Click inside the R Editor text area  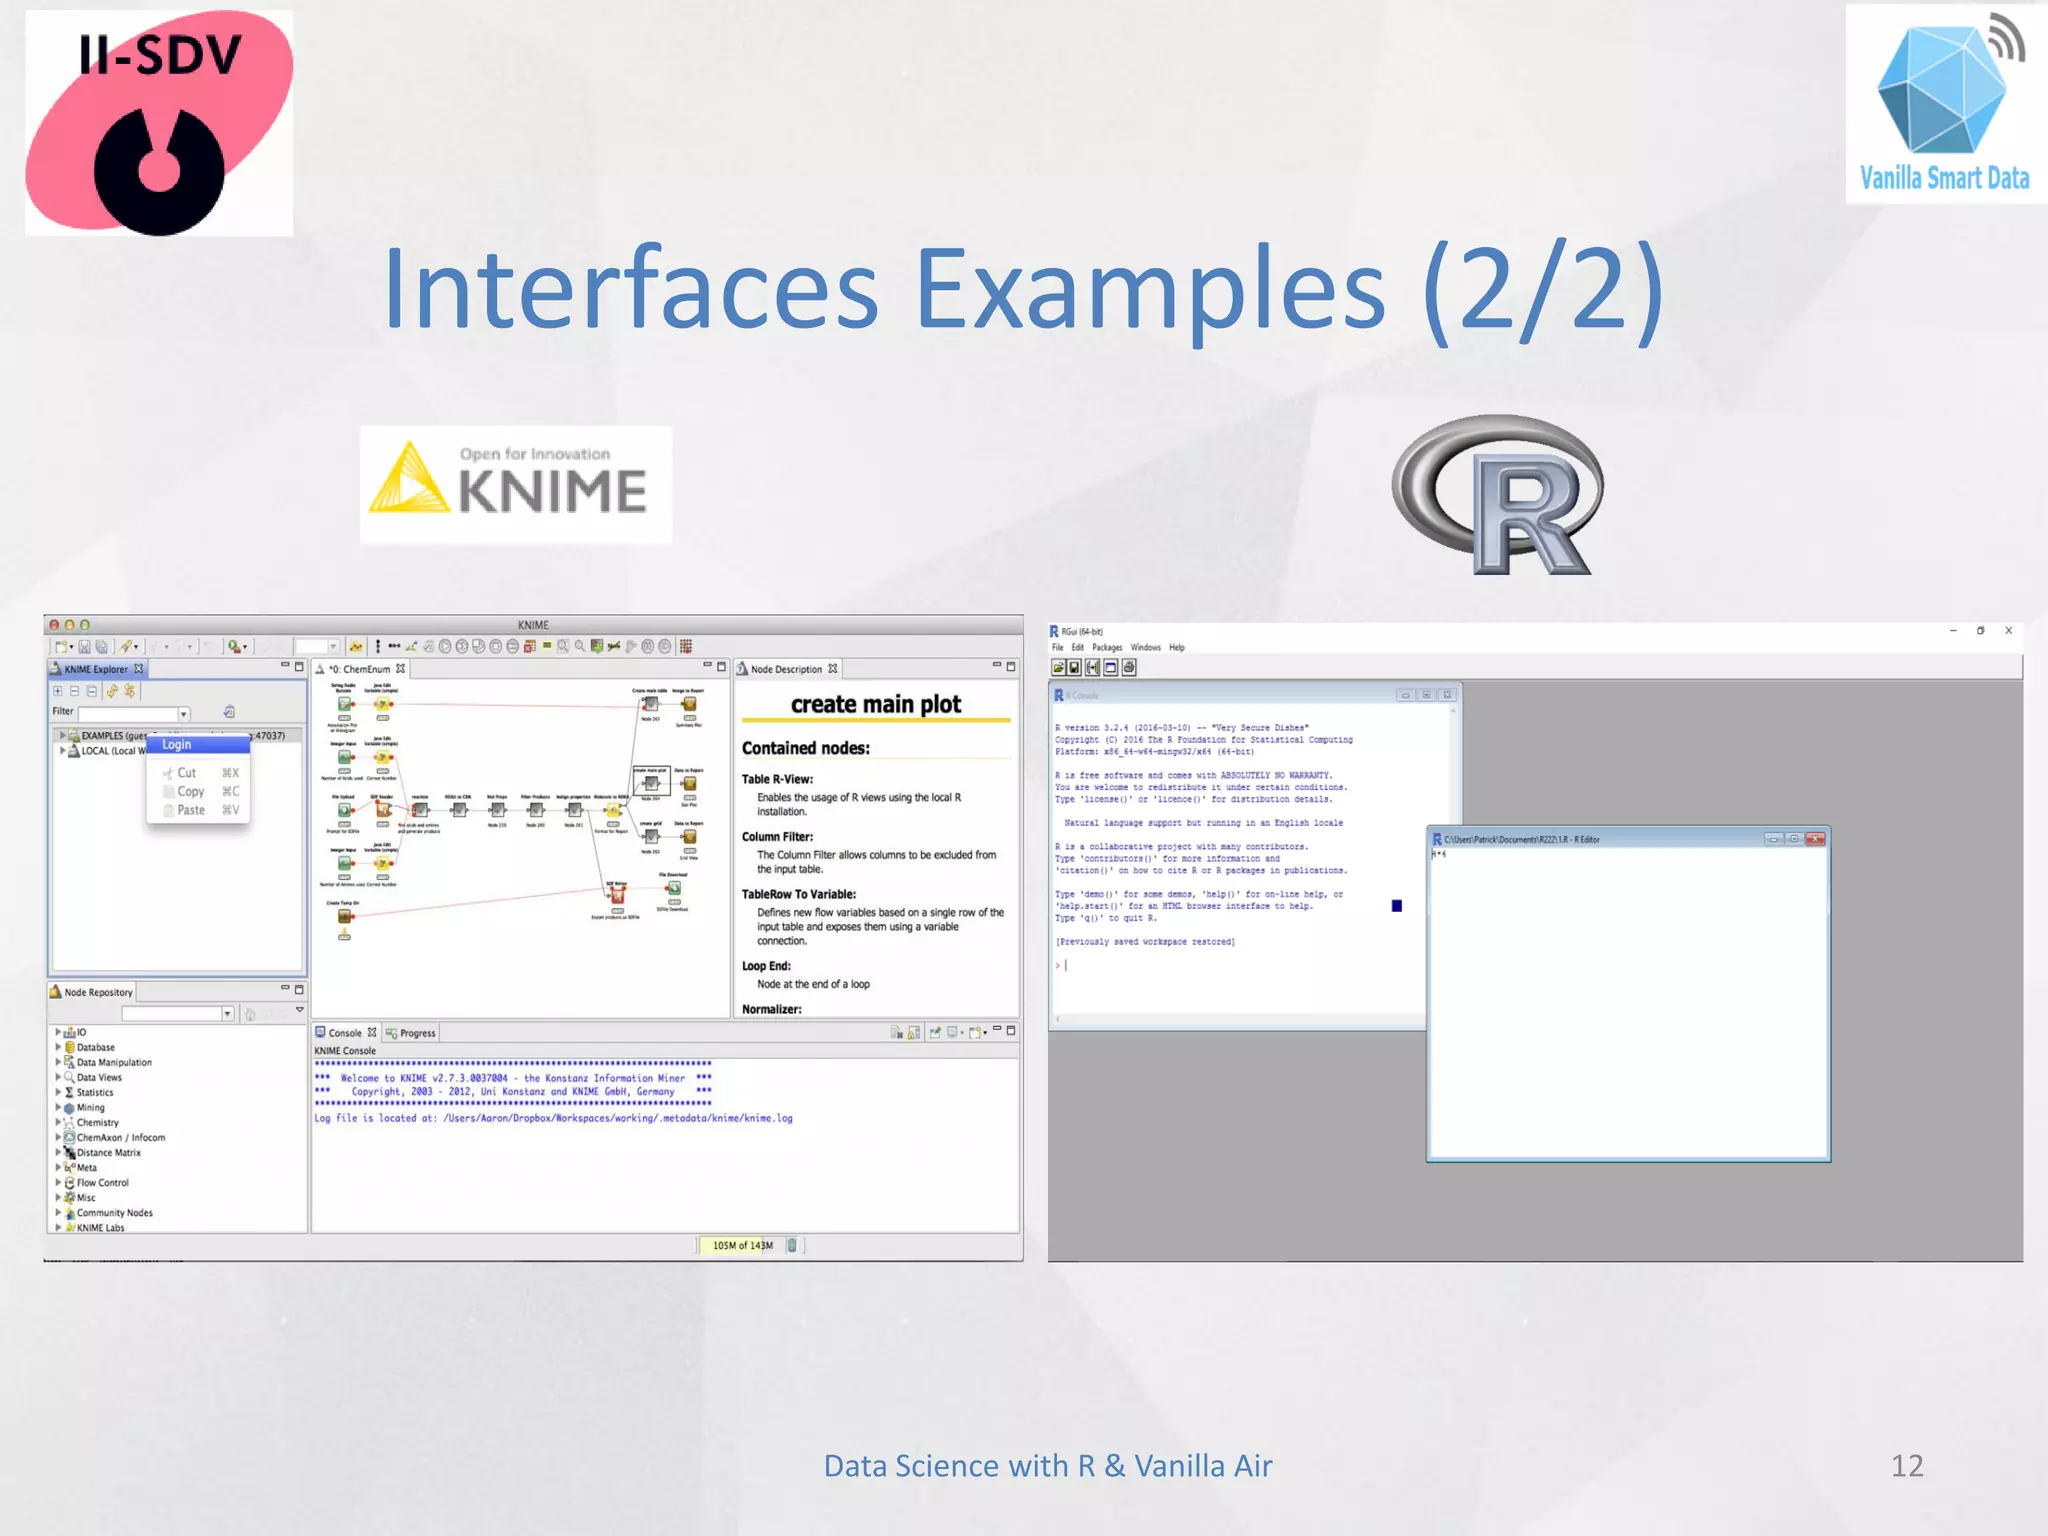pyautogui.click(x=1628, y=1003)
